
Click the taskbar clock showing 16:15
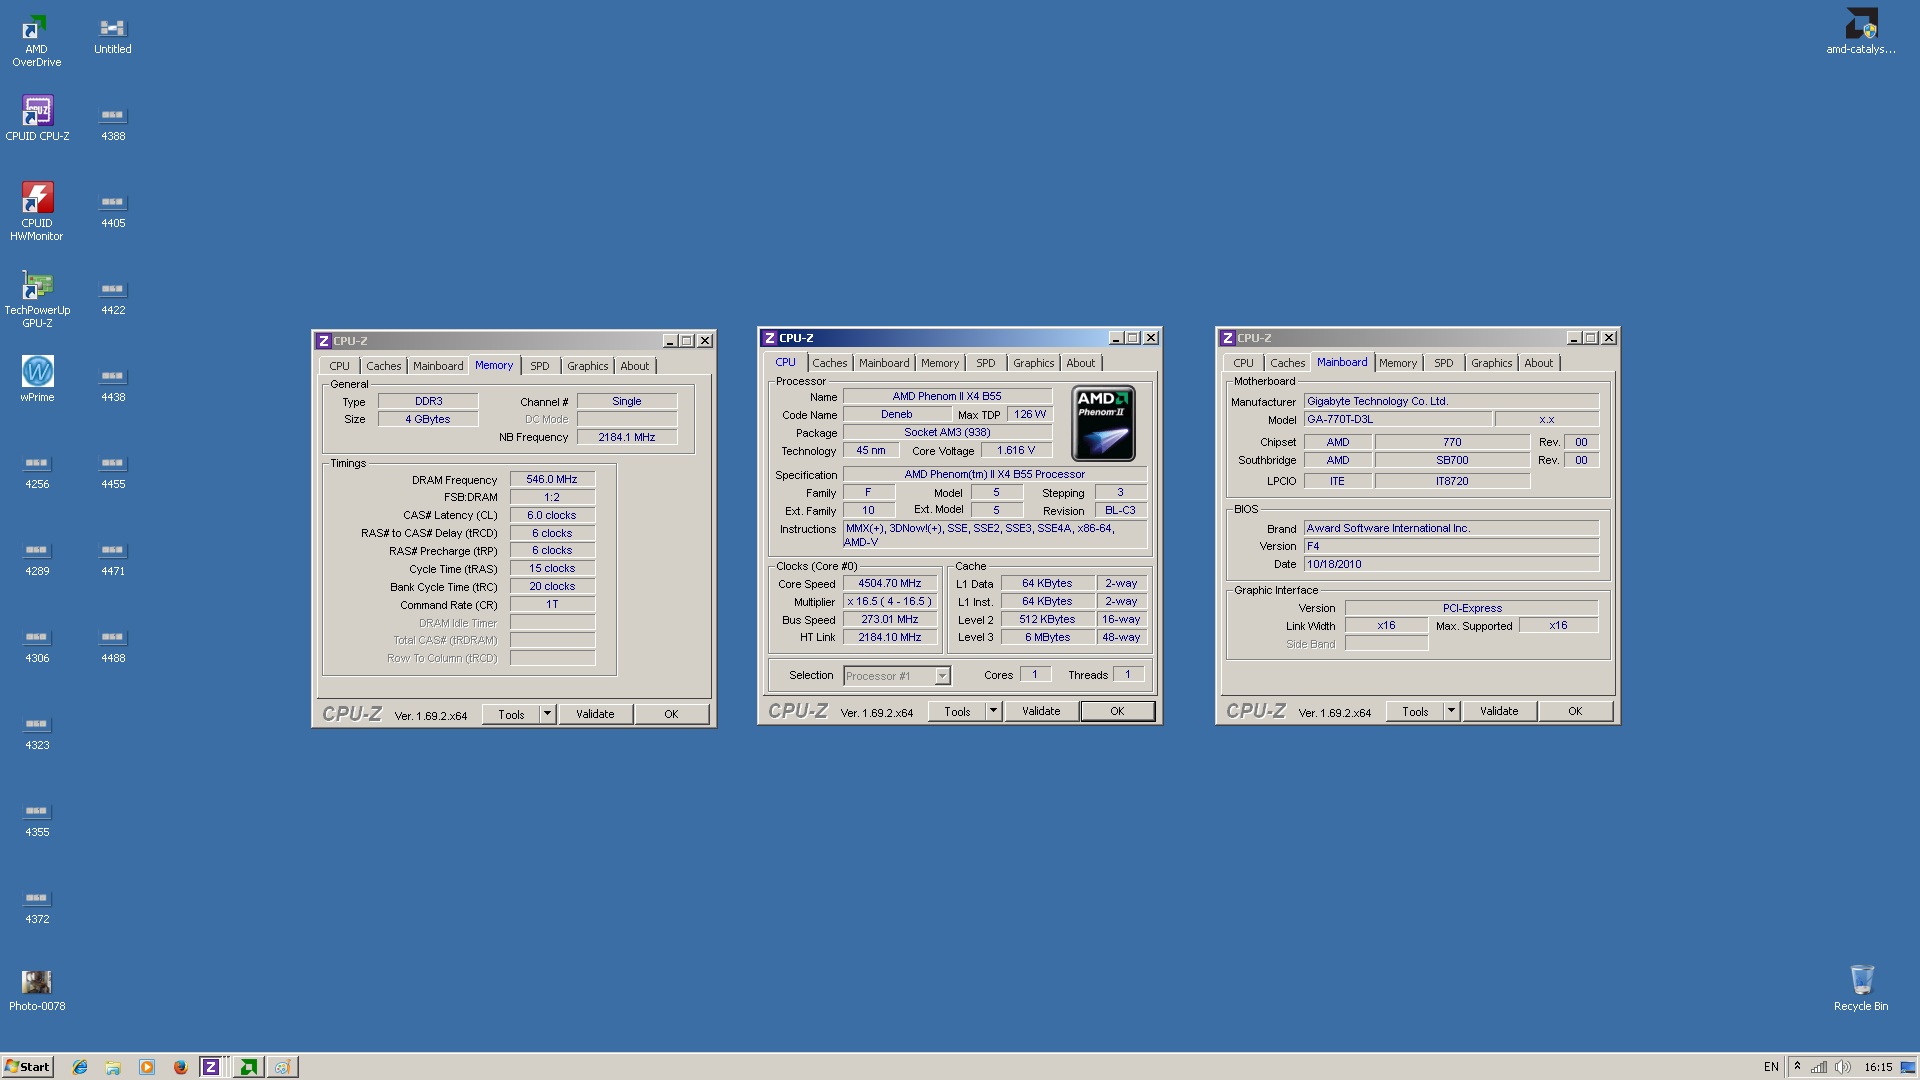click(x=1878, y=1067)
